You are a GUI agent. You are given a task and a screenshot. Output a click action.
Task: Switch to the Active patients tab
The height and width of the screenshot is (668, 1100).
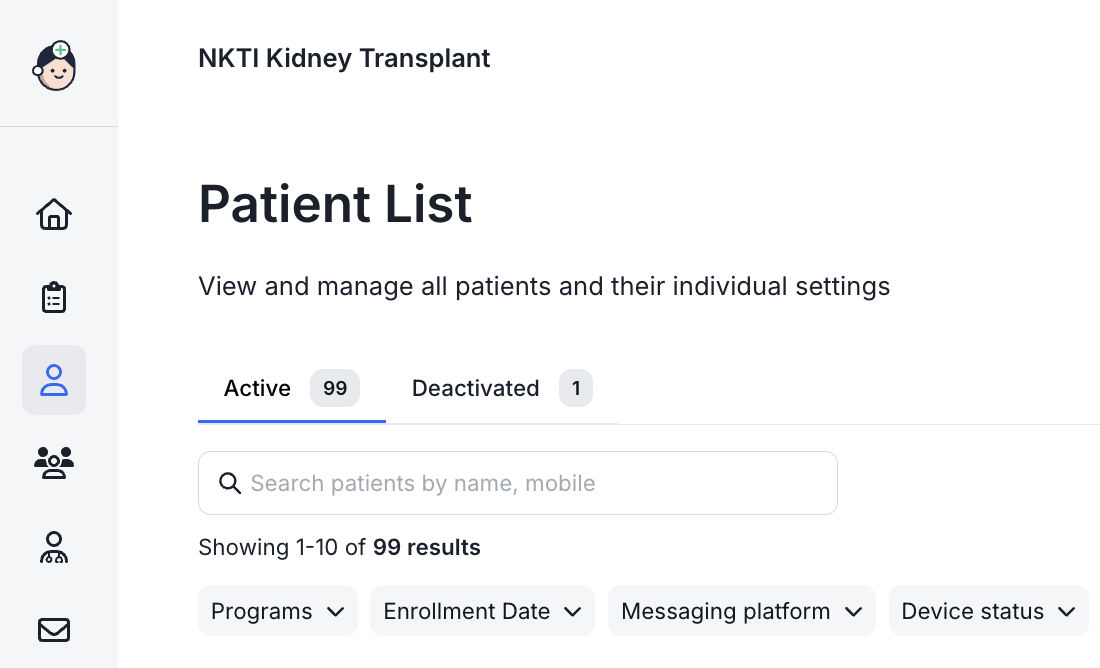click(257, 388)
